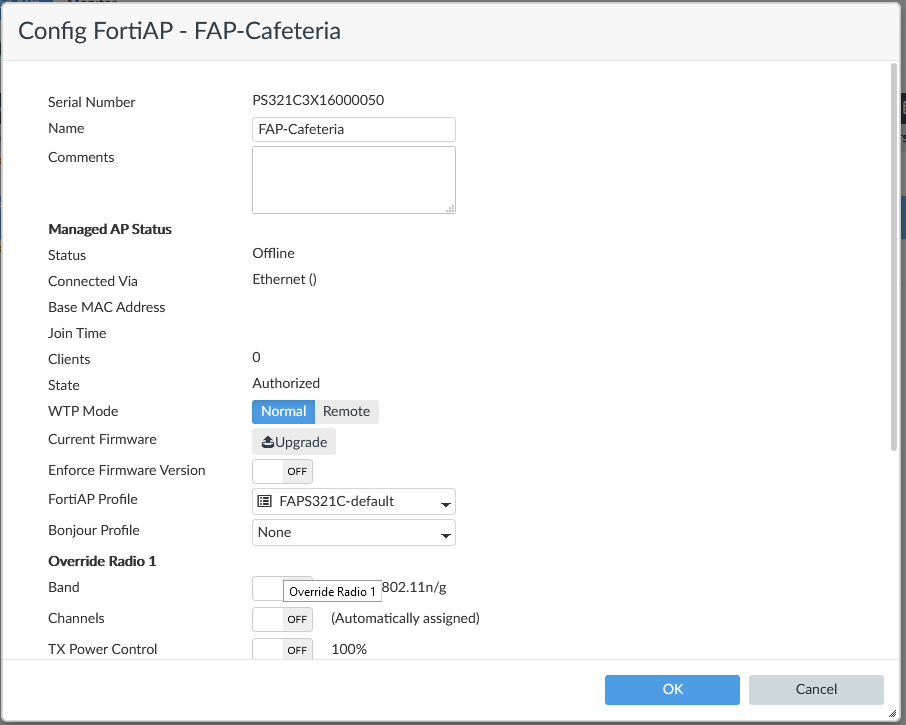Screen dimensions: 906x725
Task: Click the serial number PS321C3X16000050
Action: (318, 100)
